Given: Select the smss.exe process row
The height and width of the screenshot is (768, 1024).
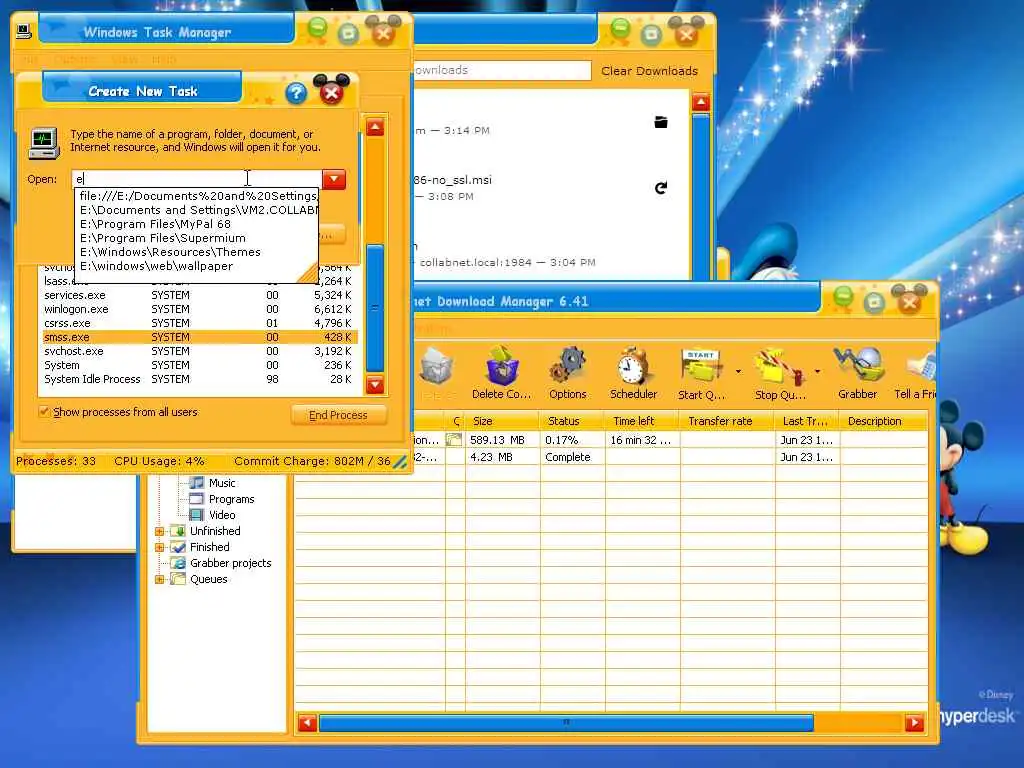Looking at the screenshot, I should (x=199, y=338).
